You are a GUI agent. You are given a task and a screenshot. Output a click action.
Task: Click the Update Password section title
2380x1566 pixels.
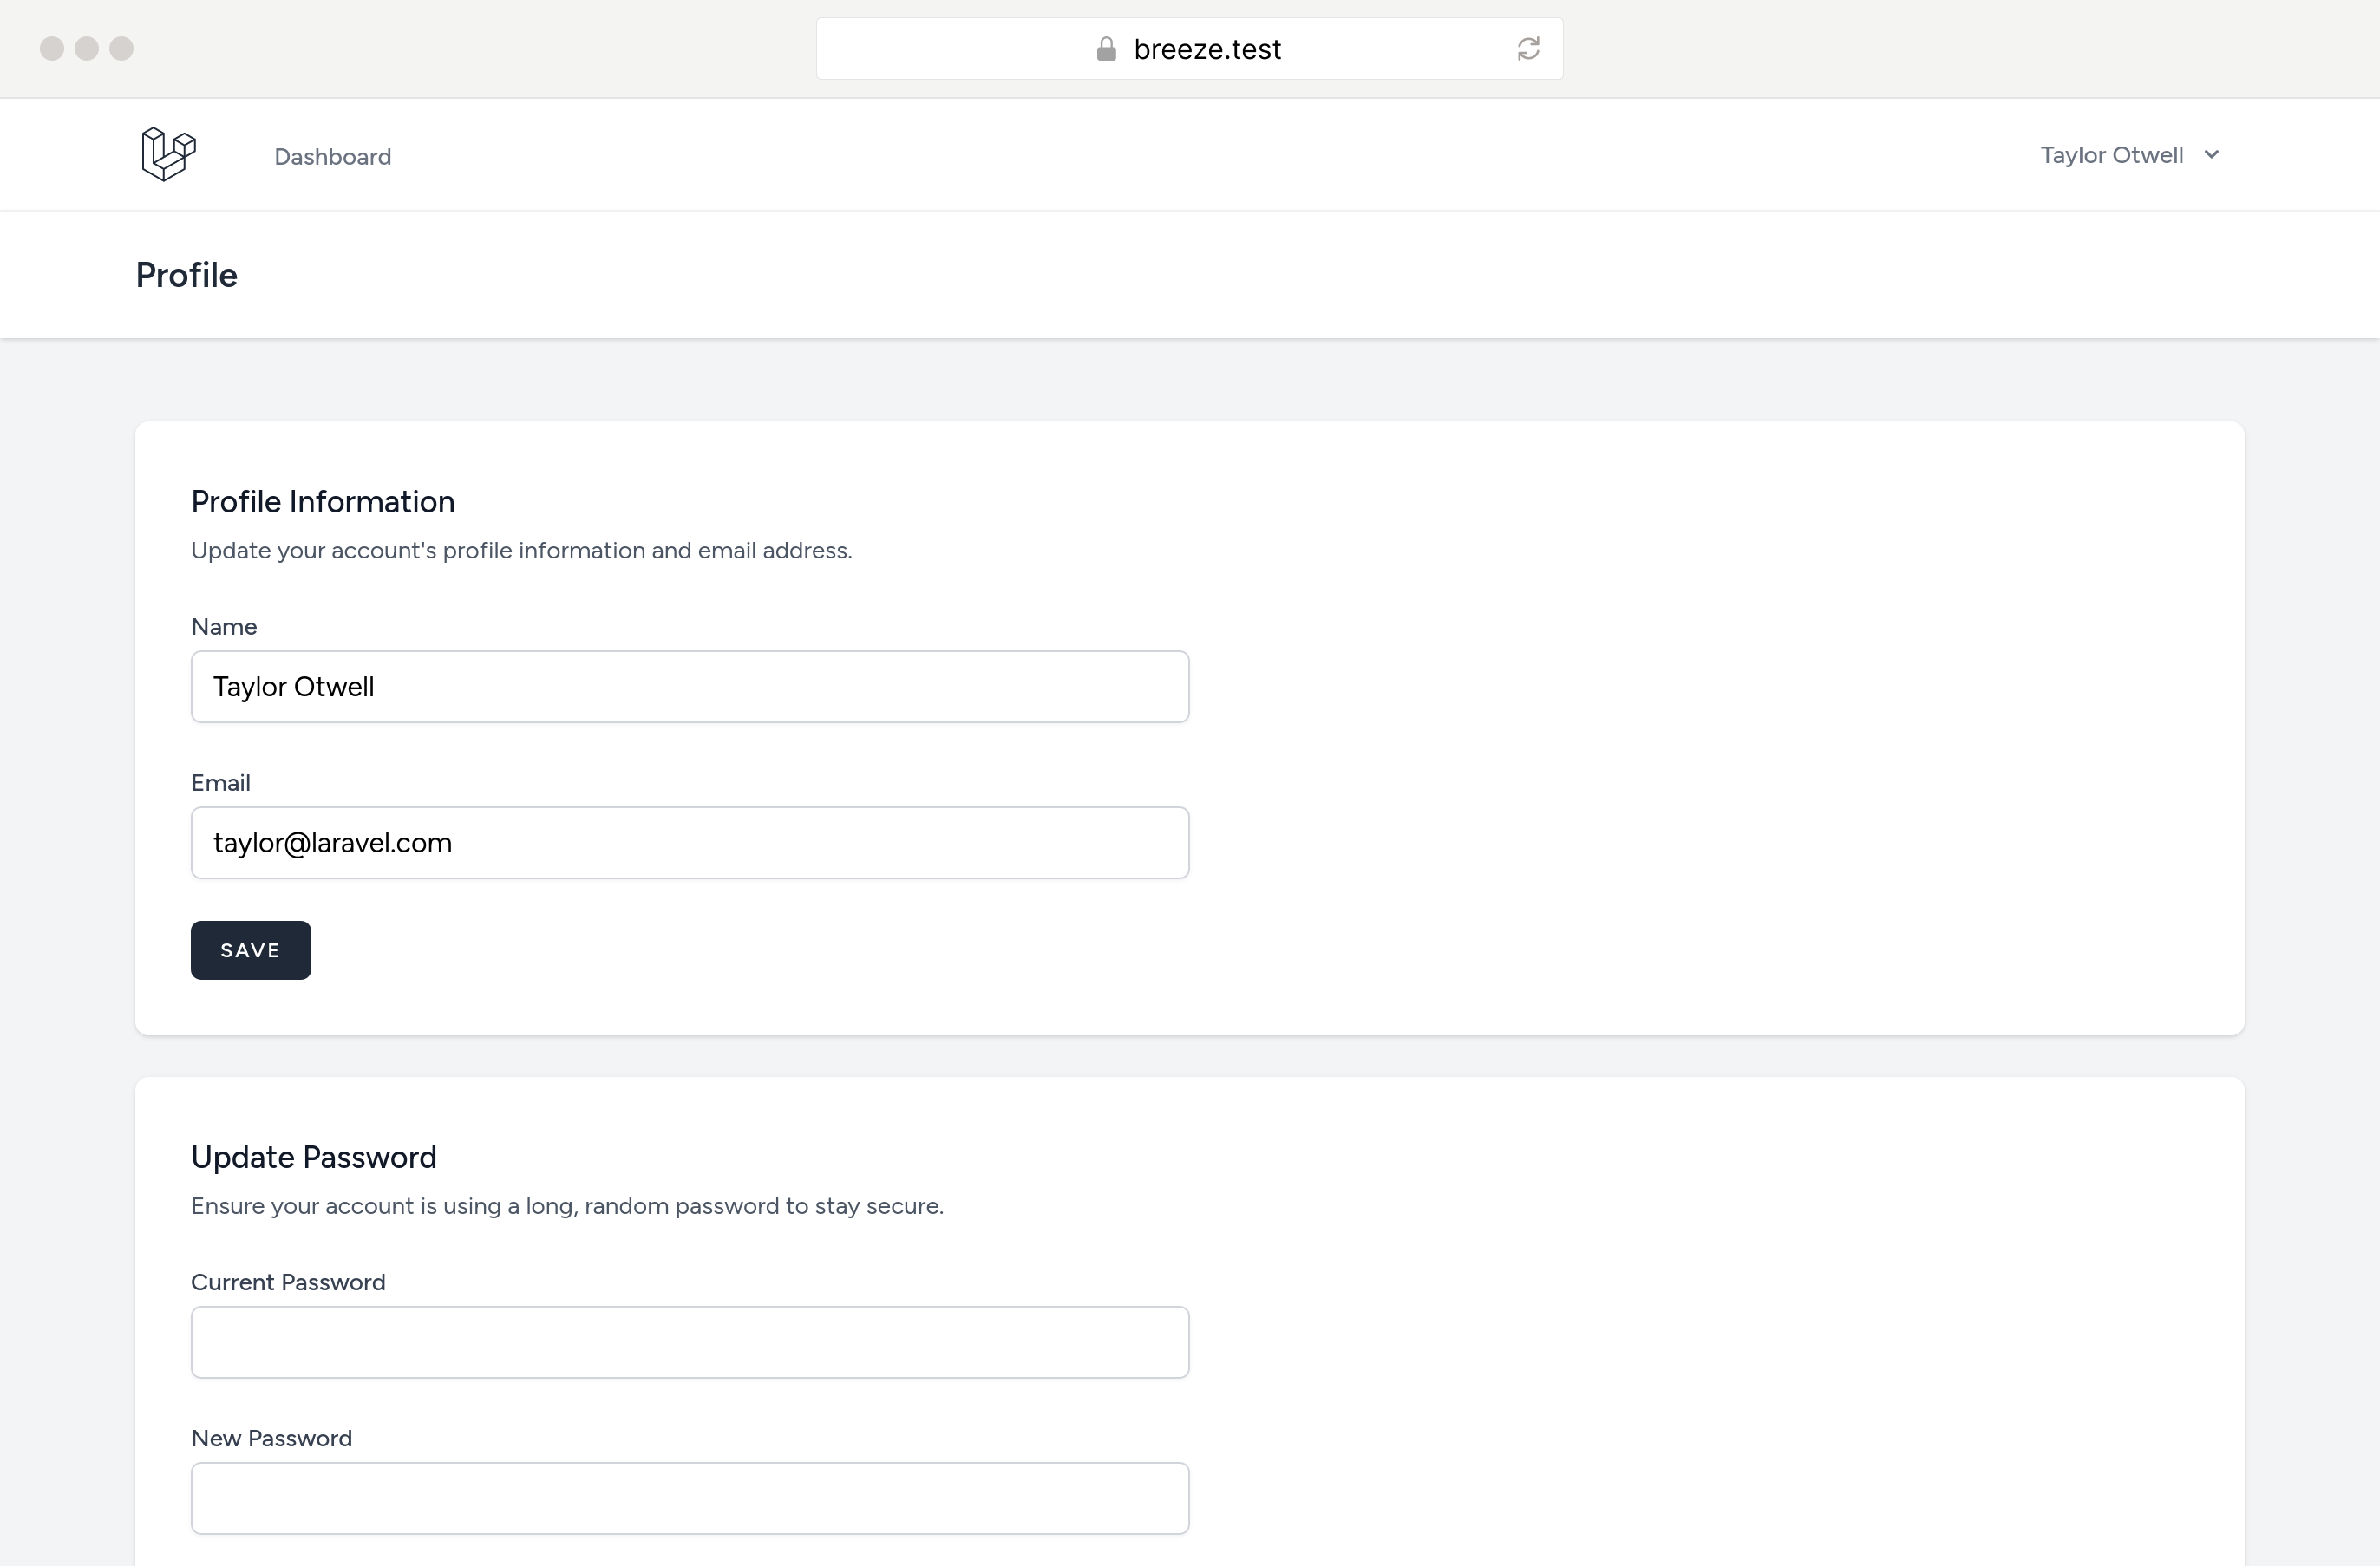313,1157
